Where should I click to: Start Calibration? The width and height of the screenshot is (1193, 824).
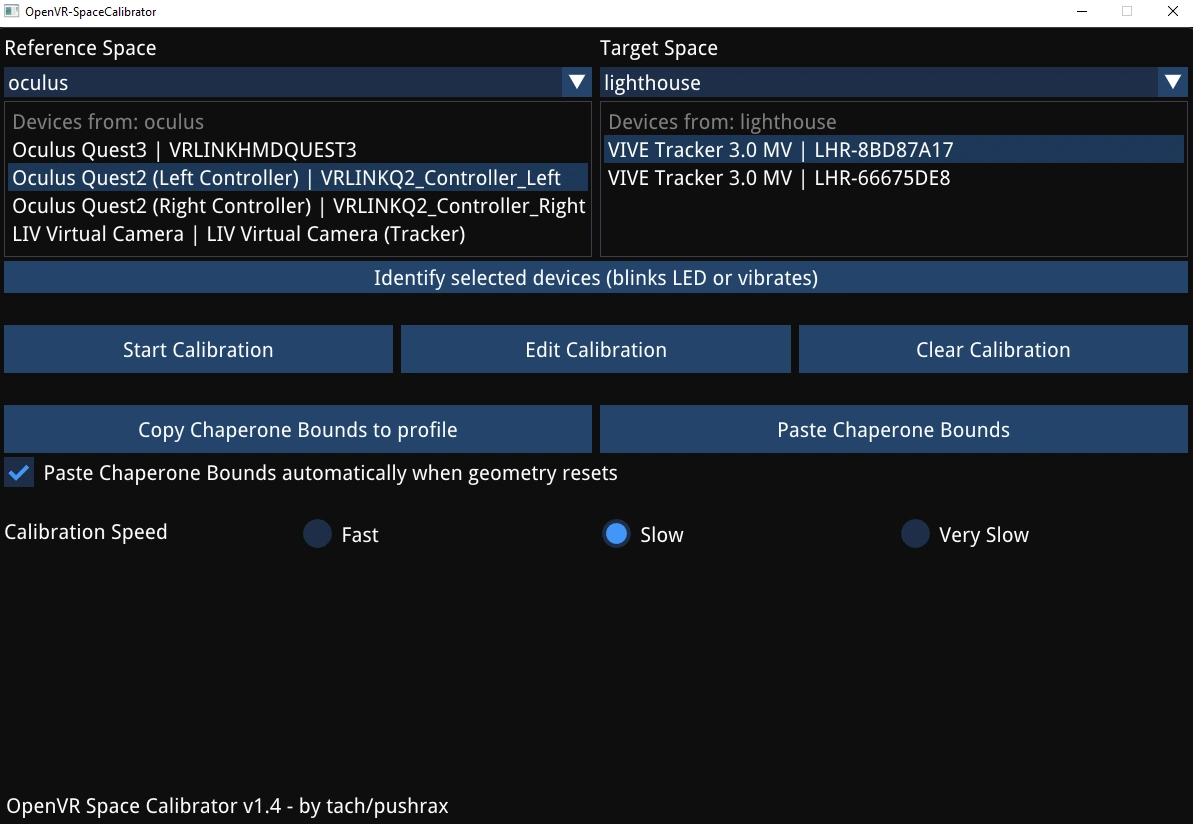tap(199, 349)
